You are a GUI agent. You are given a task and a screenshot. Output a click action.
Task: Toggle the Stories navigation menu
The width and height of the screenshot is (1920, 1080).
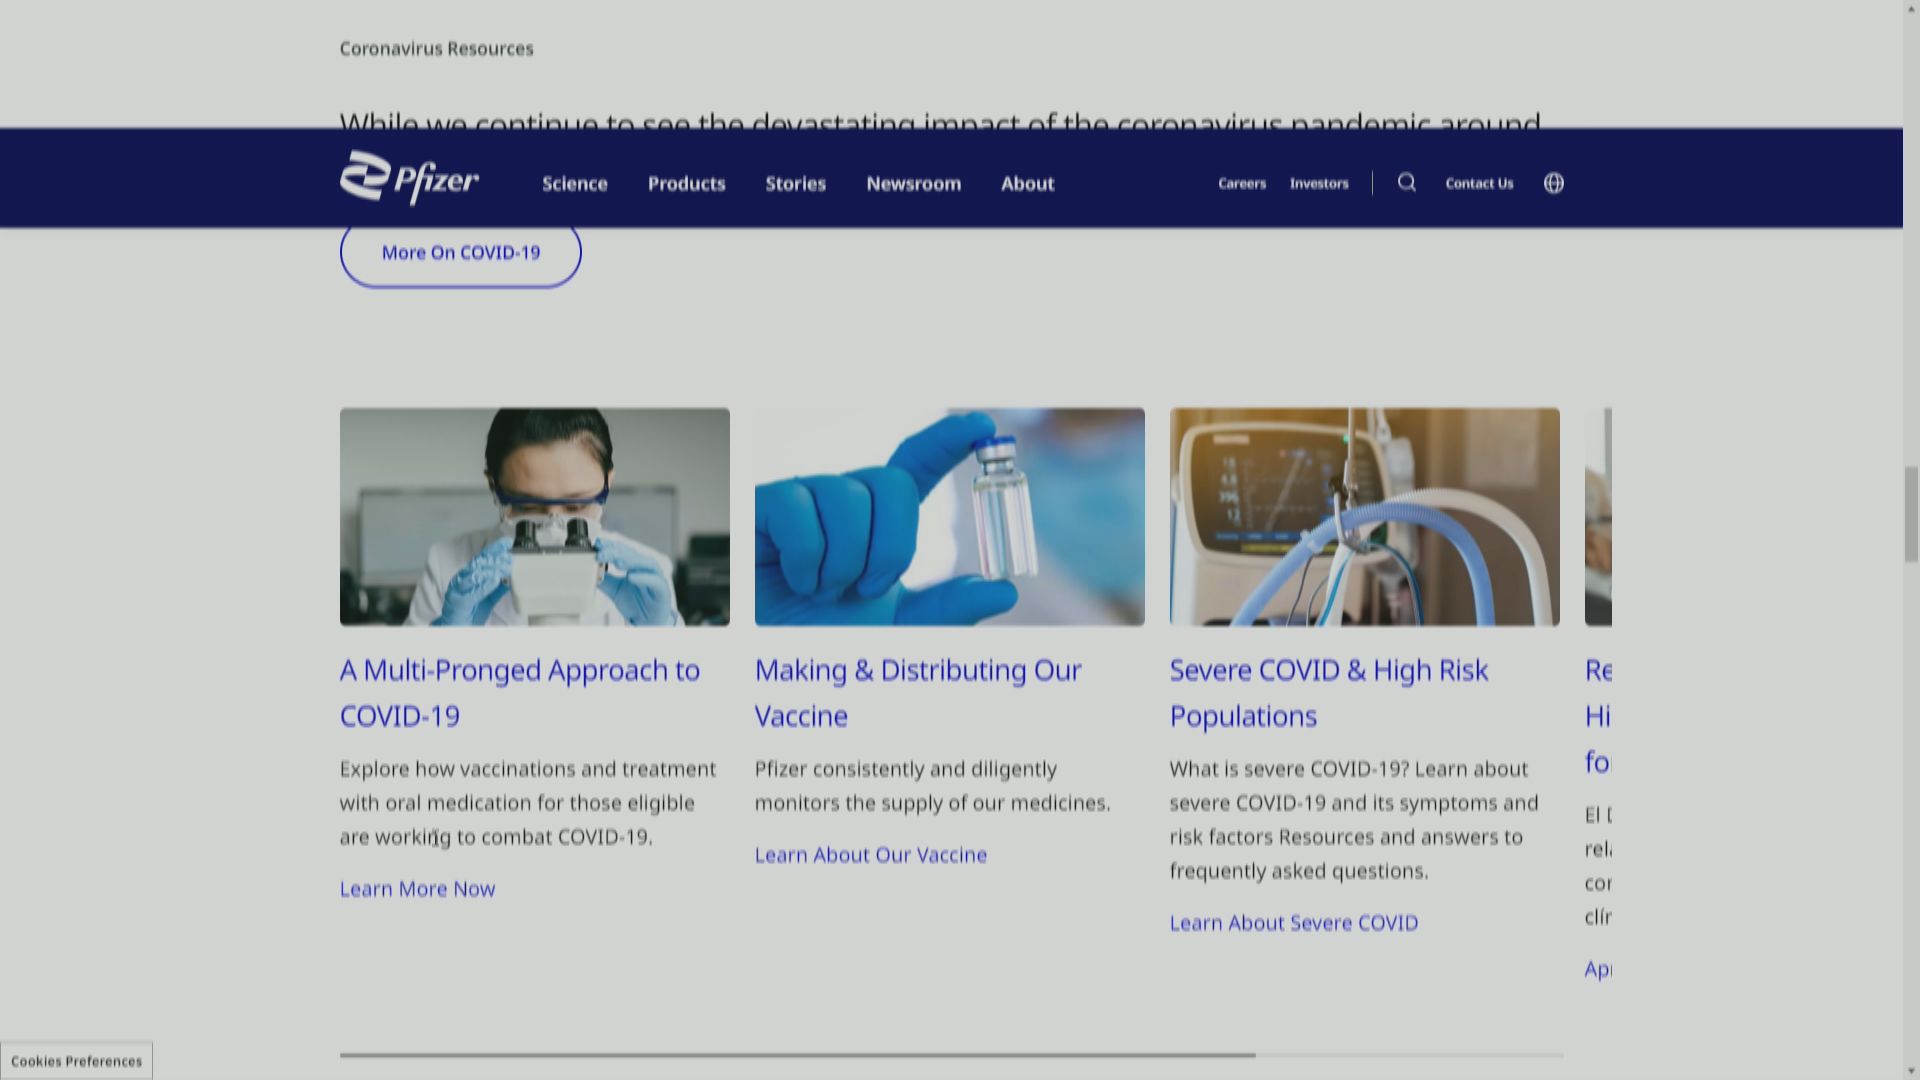[796, 181]
